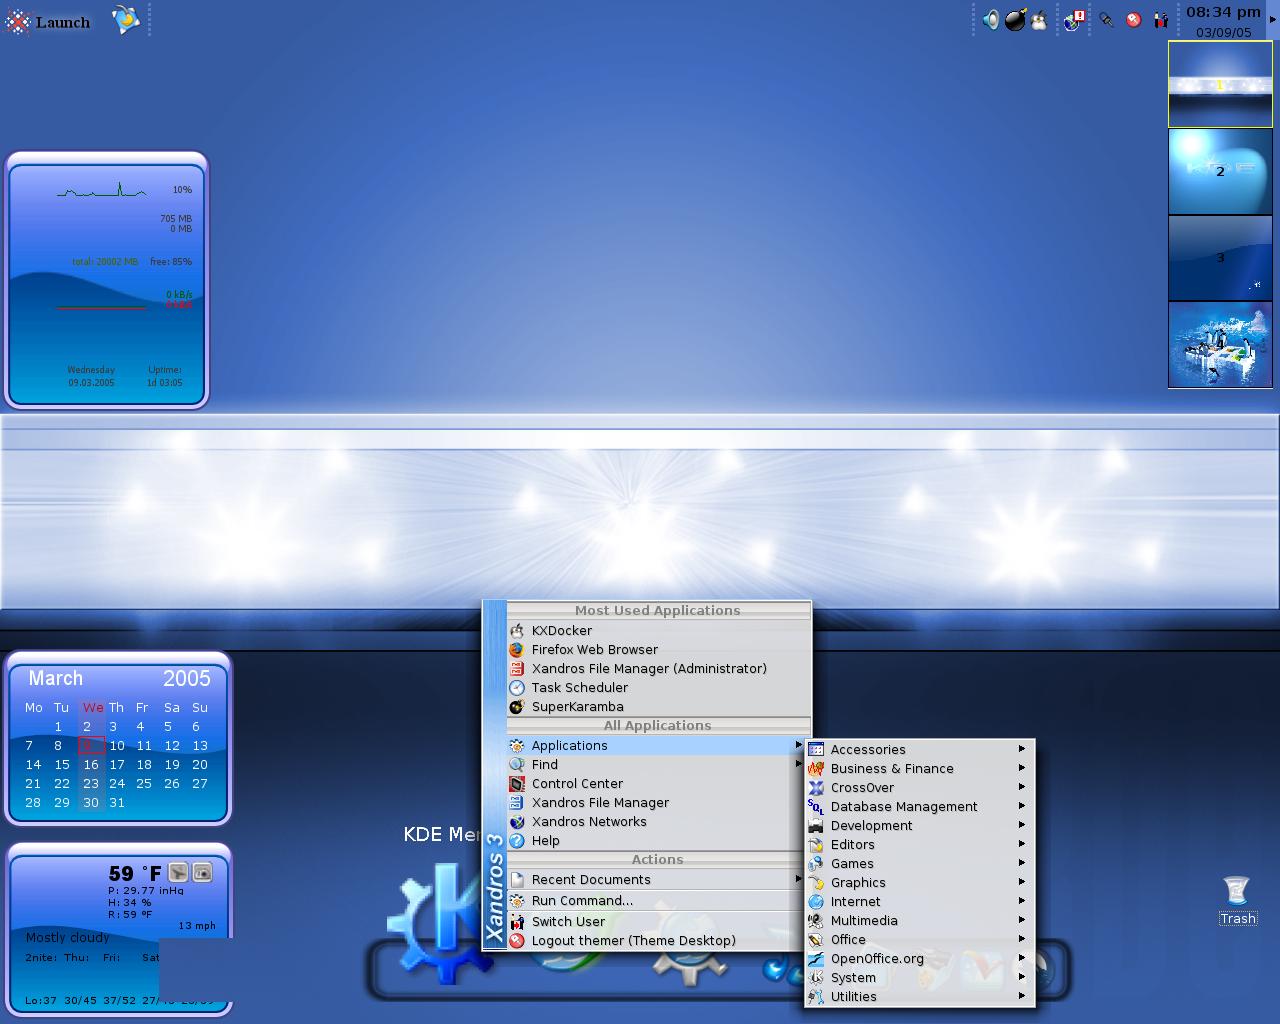Click the switch user tray icon
Viewport: 1280px width, 1024px height.
tap(1160, 20)
